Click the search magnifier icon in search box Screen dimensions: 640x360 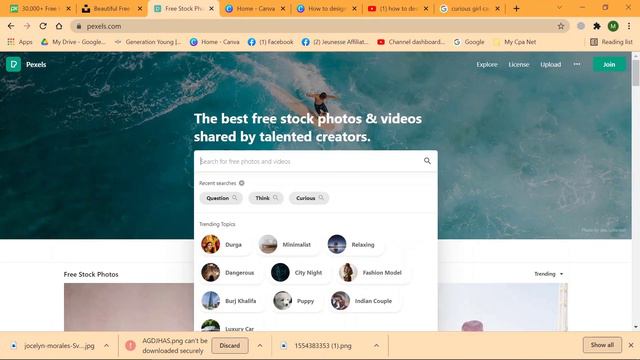click(x=427, y=161)
